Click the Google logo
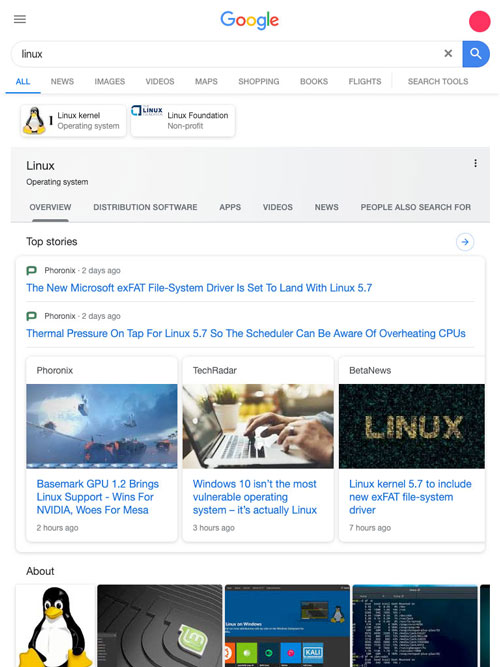500x667 pixels. [x=249, y=20]
